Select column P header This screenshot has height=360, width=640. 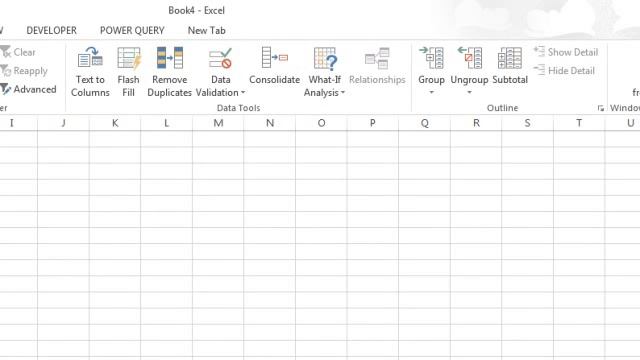(x=373, y=123)
